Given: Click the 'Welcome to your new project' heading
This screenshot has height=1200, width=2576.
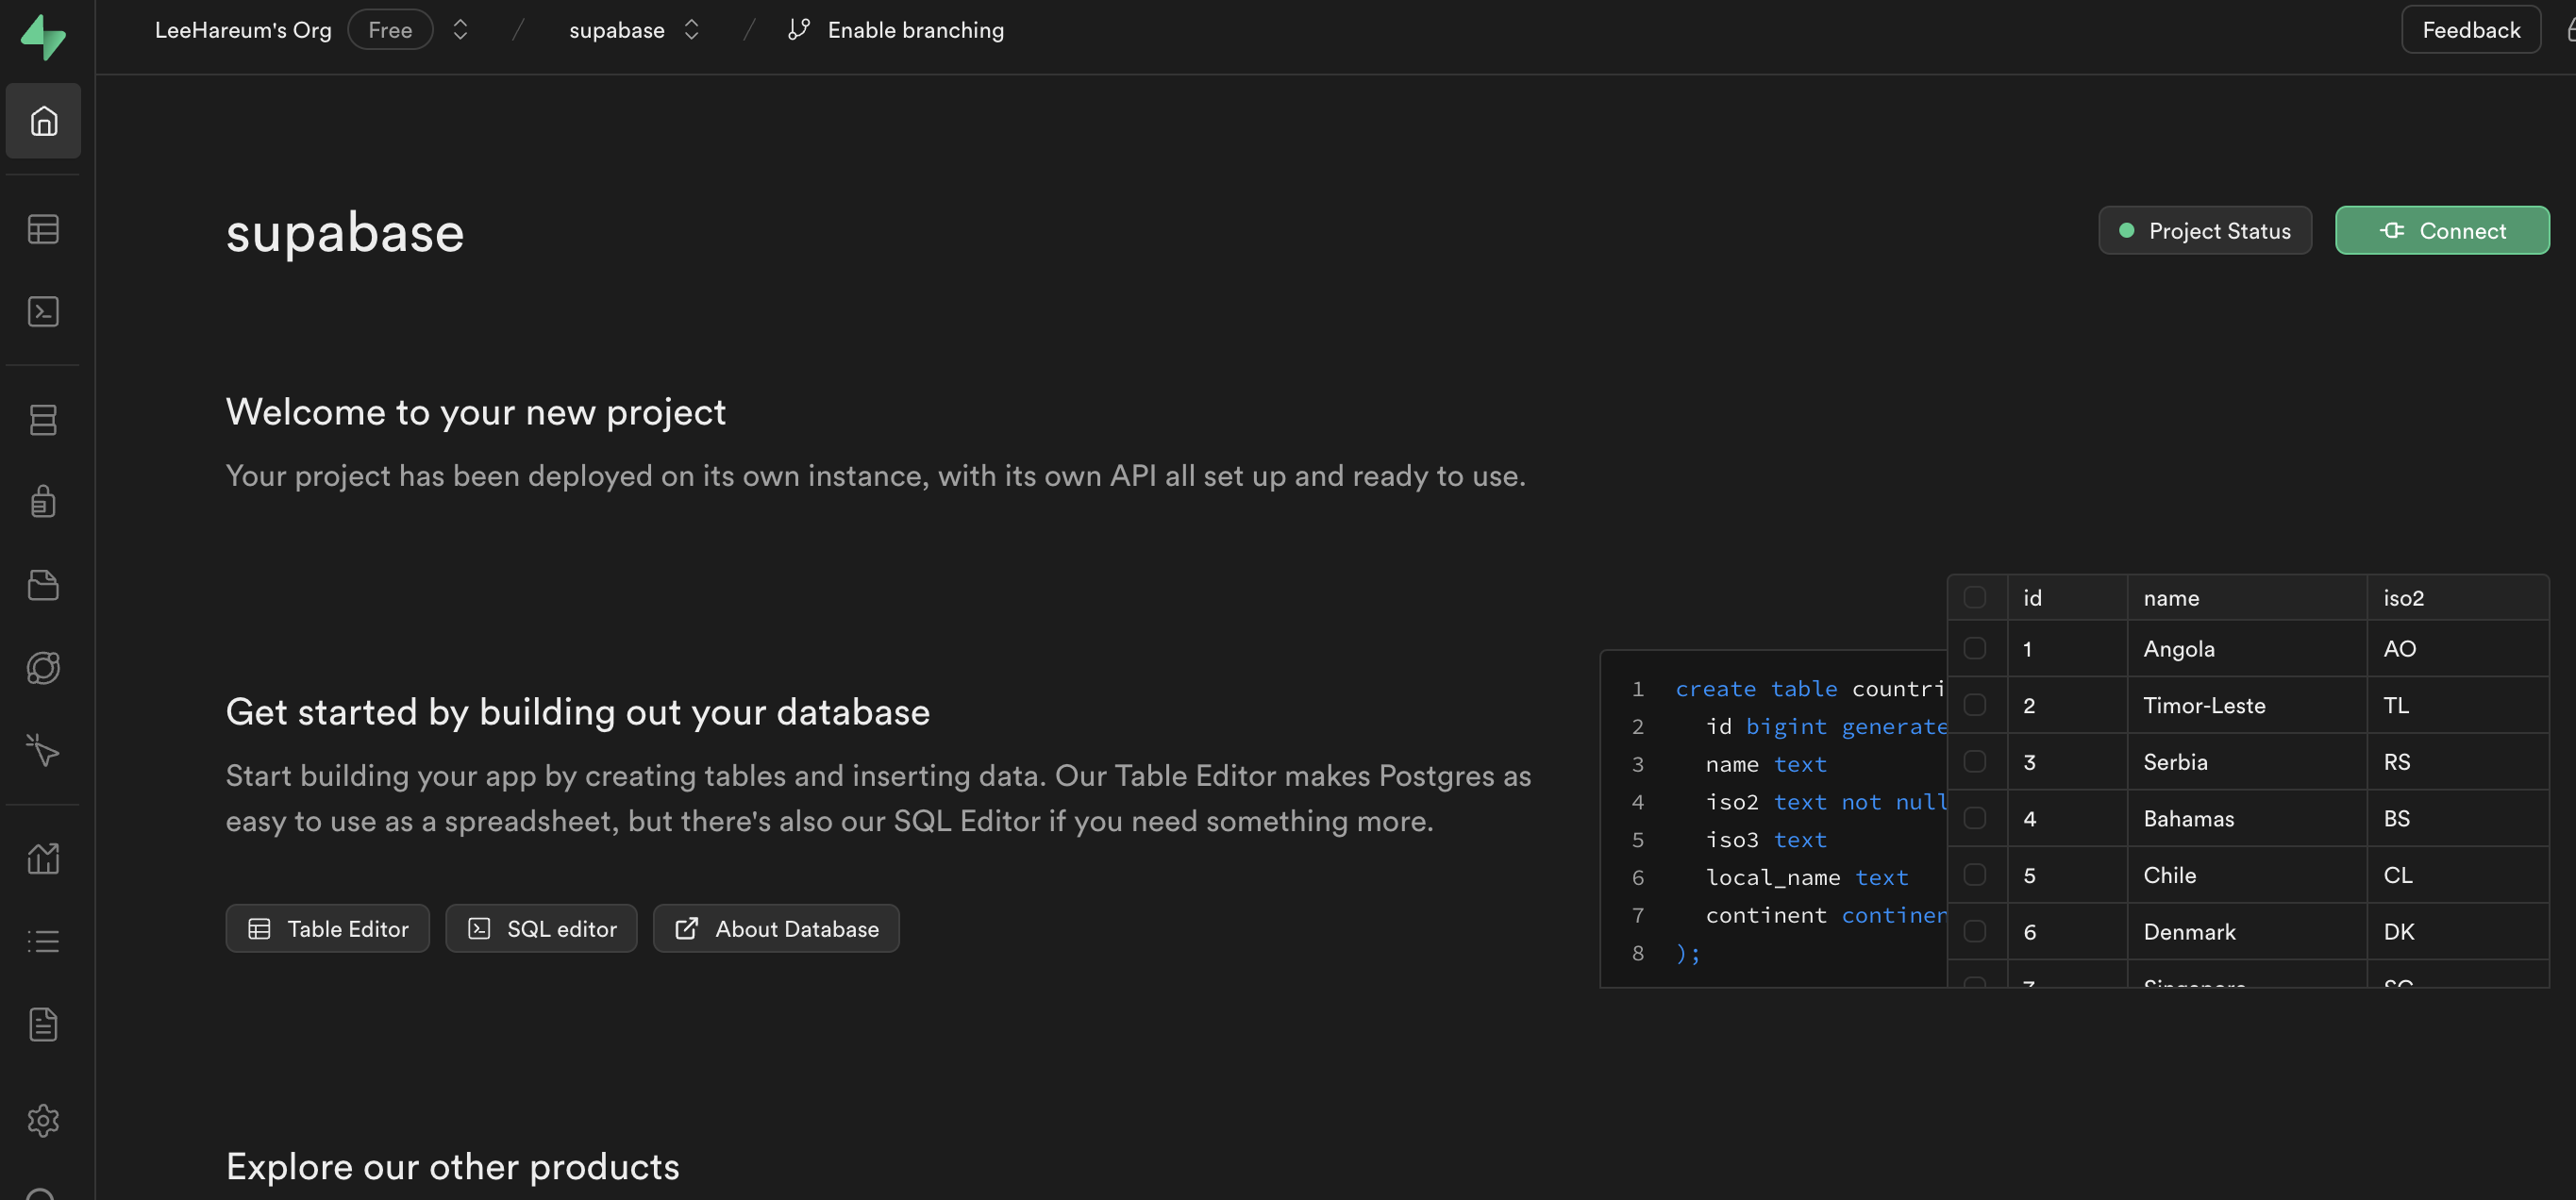Looking at the screenshot, I should [x=476, y=412].
